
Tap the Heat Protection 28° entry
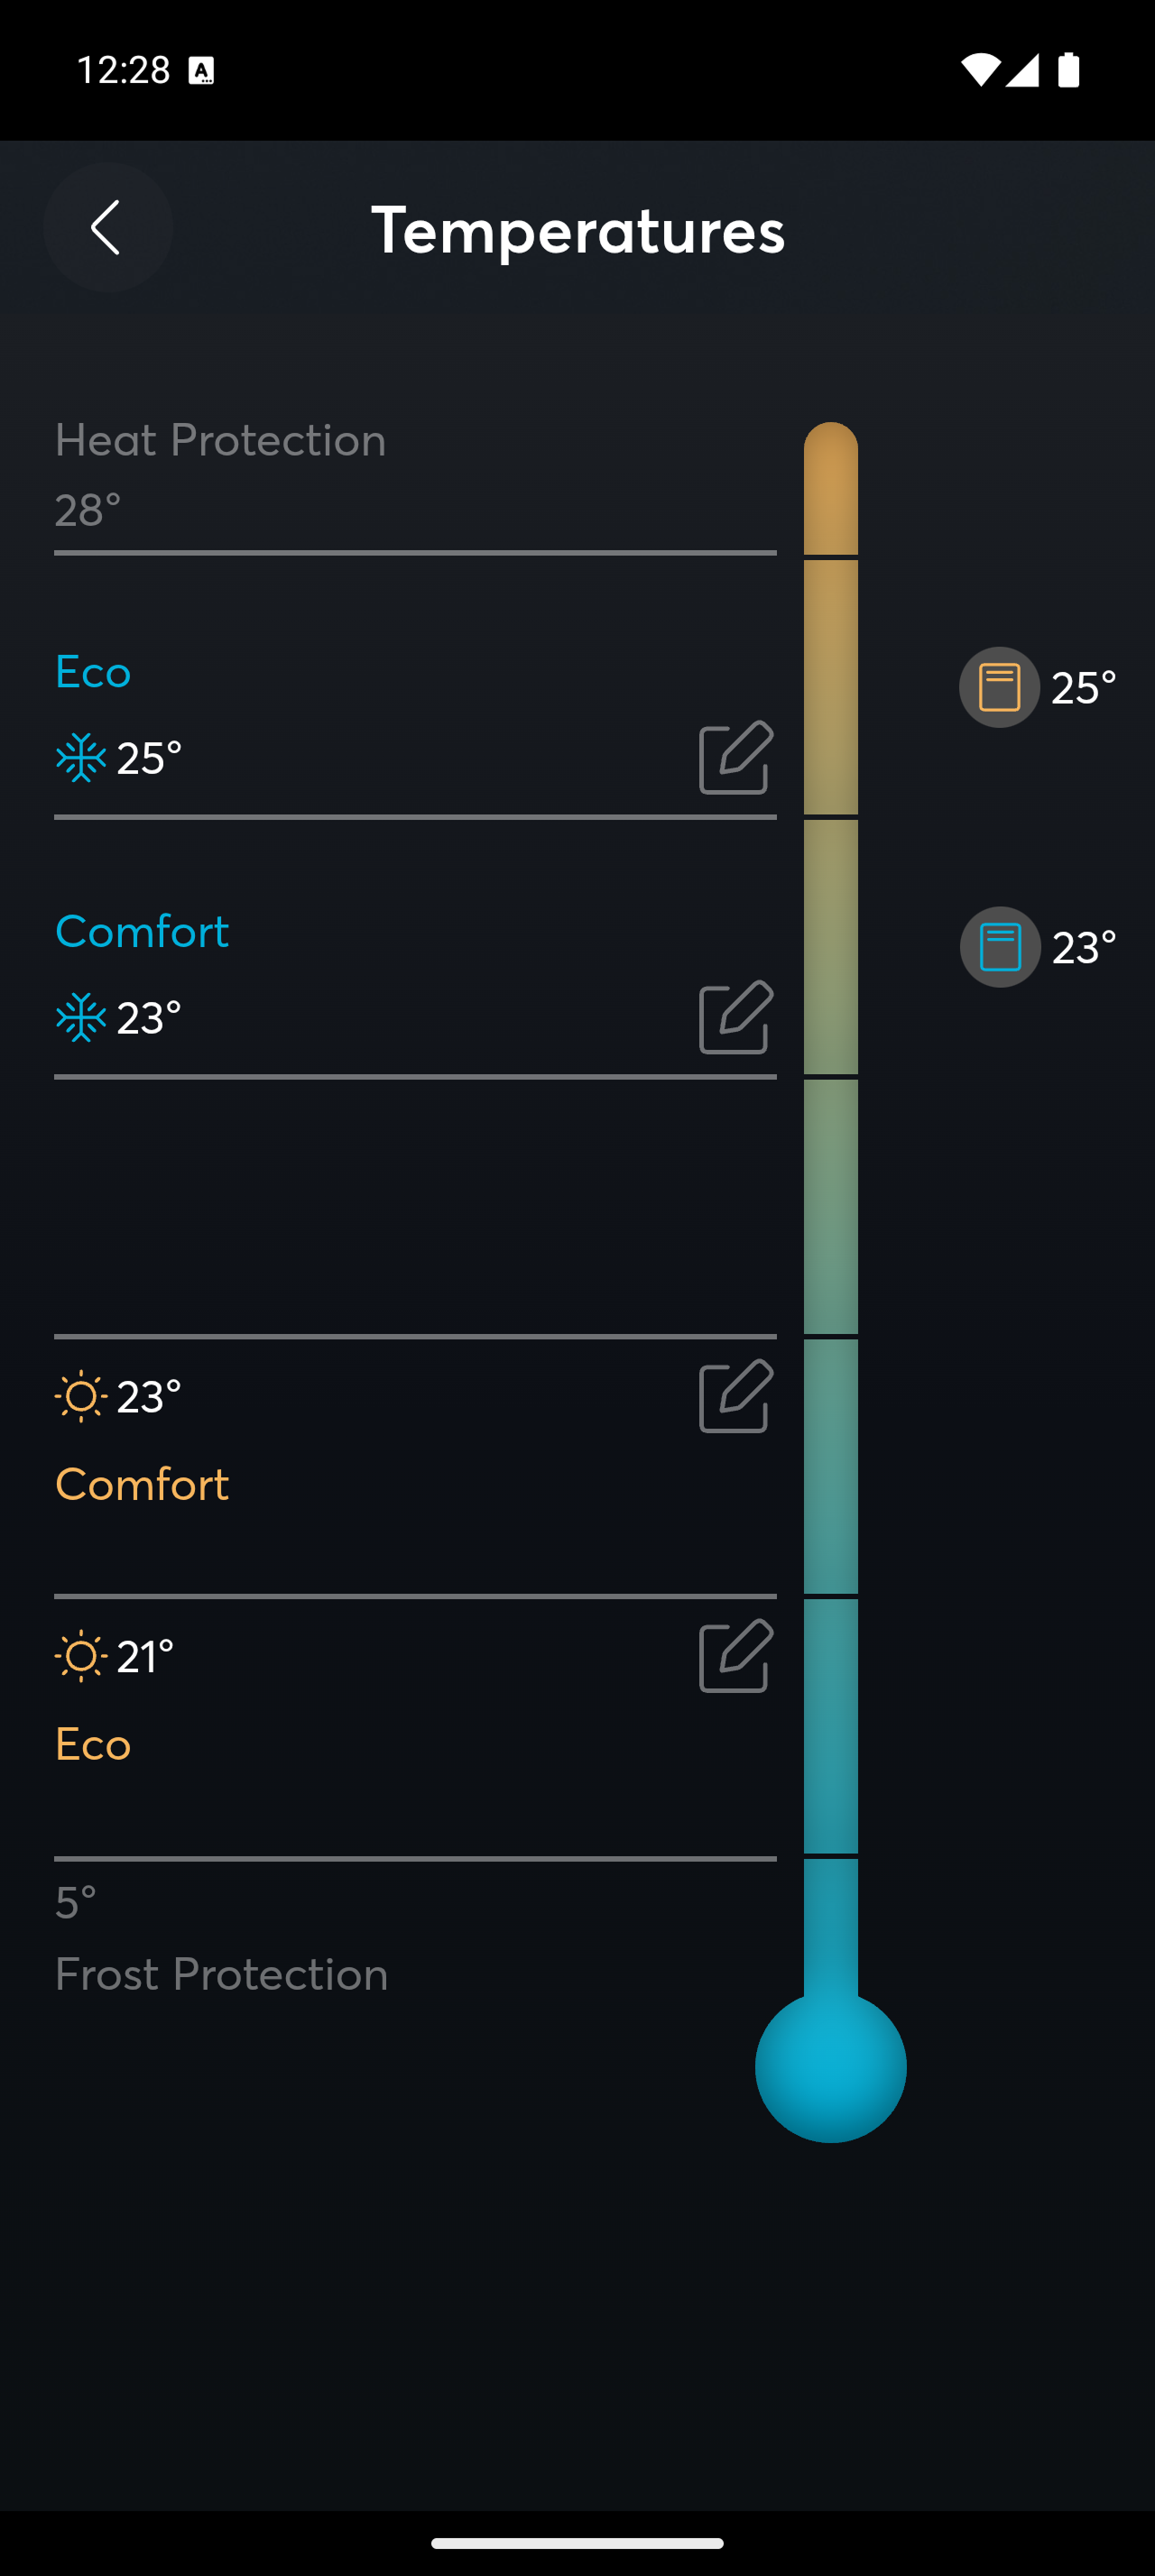[415, 476]
